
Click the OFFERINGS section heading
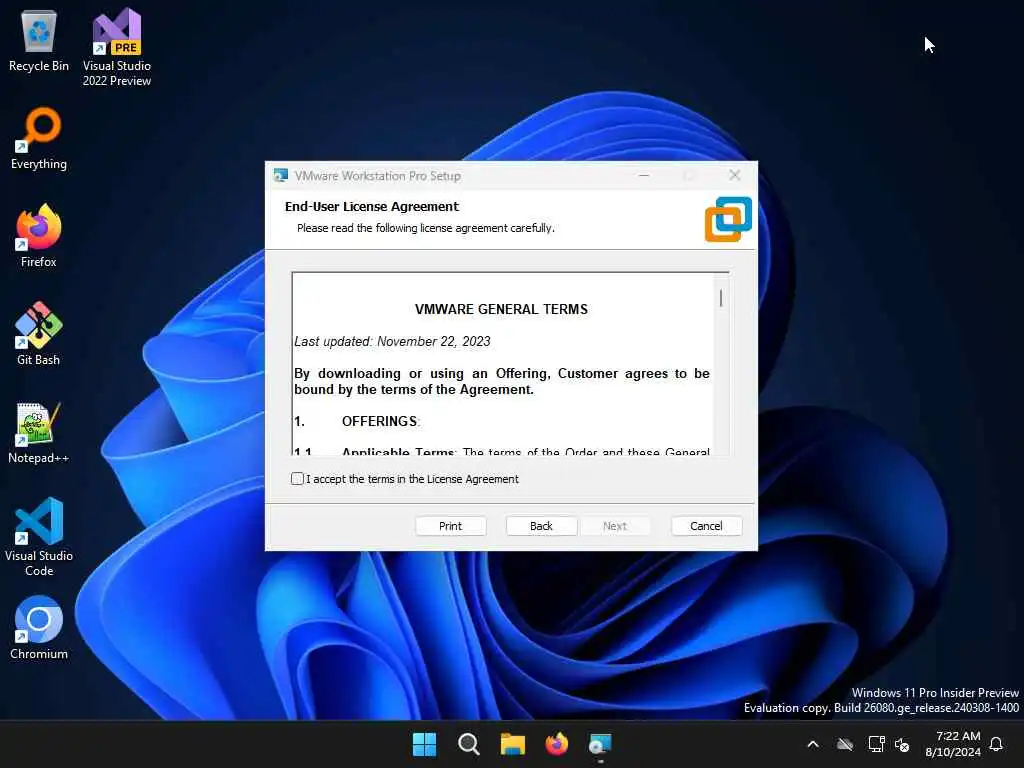[x=379, y=421]
